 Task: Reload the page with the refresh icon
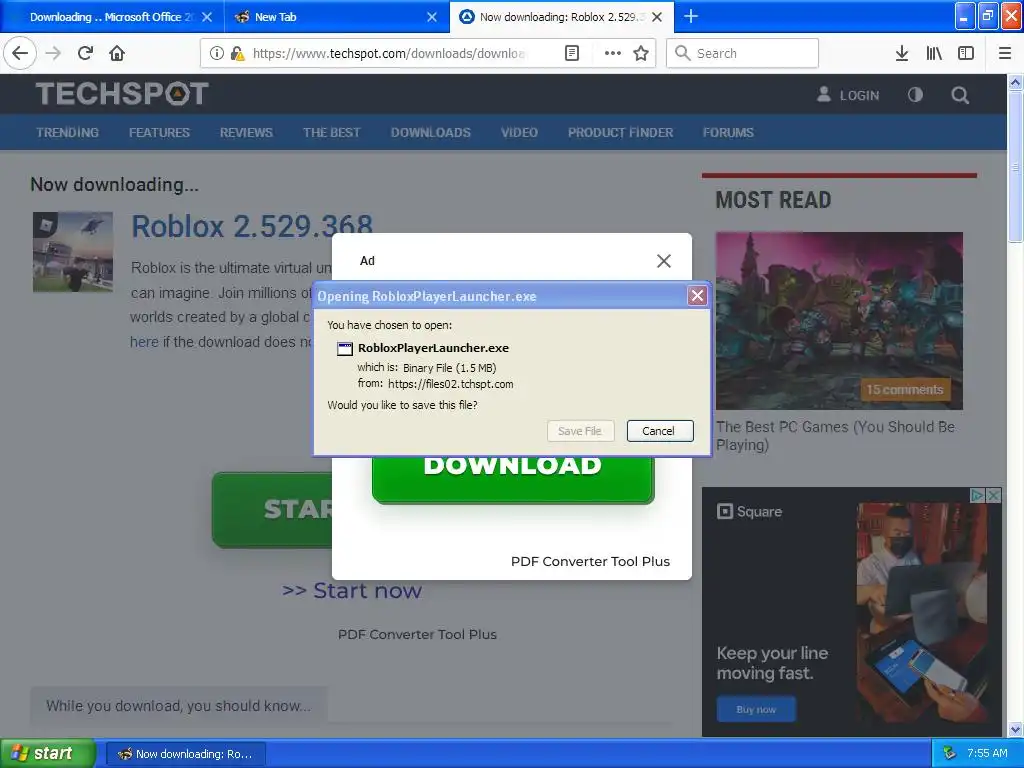(85, 53)
